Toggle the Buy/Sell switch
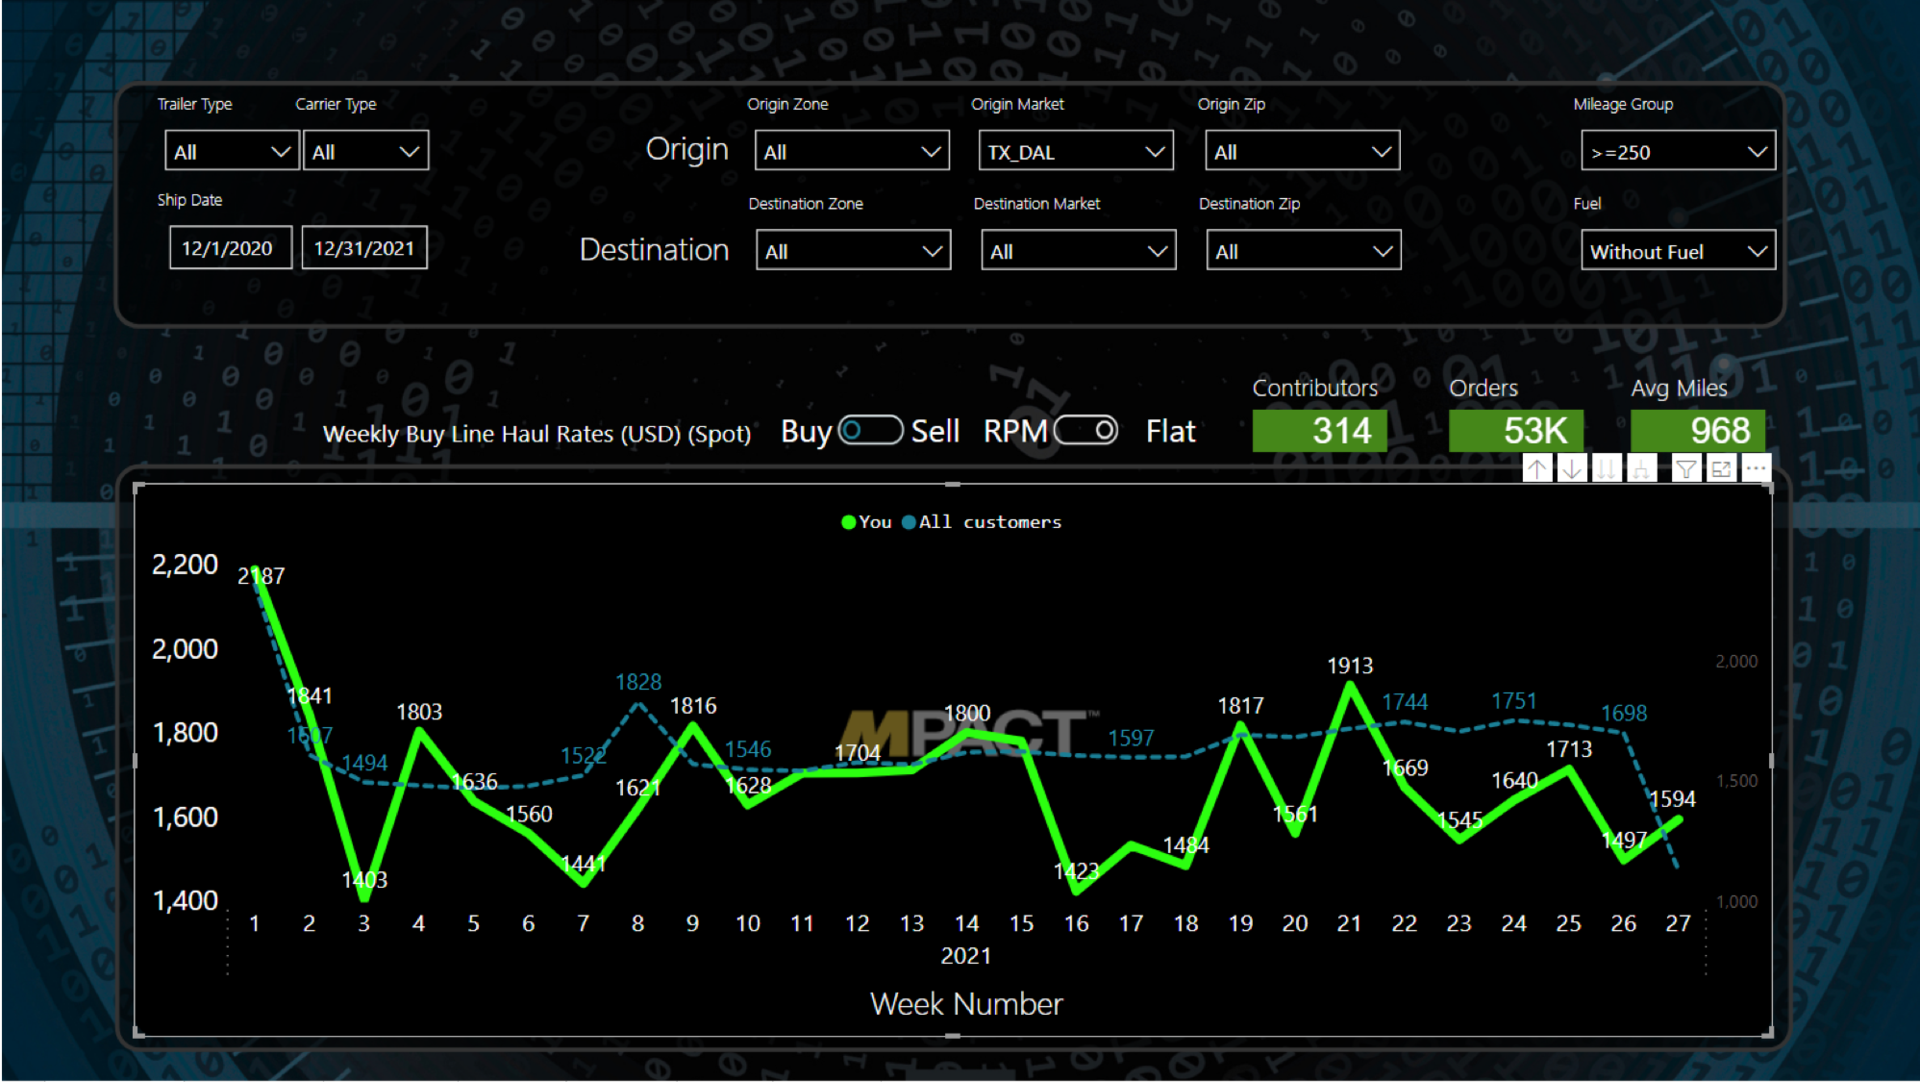Screen dimensions: 1920x1082 [870, 431]
